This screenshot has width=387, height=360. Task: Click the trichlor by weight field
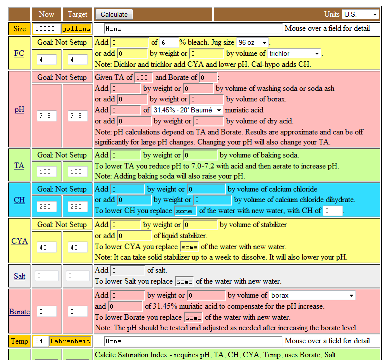pos(133,53)
